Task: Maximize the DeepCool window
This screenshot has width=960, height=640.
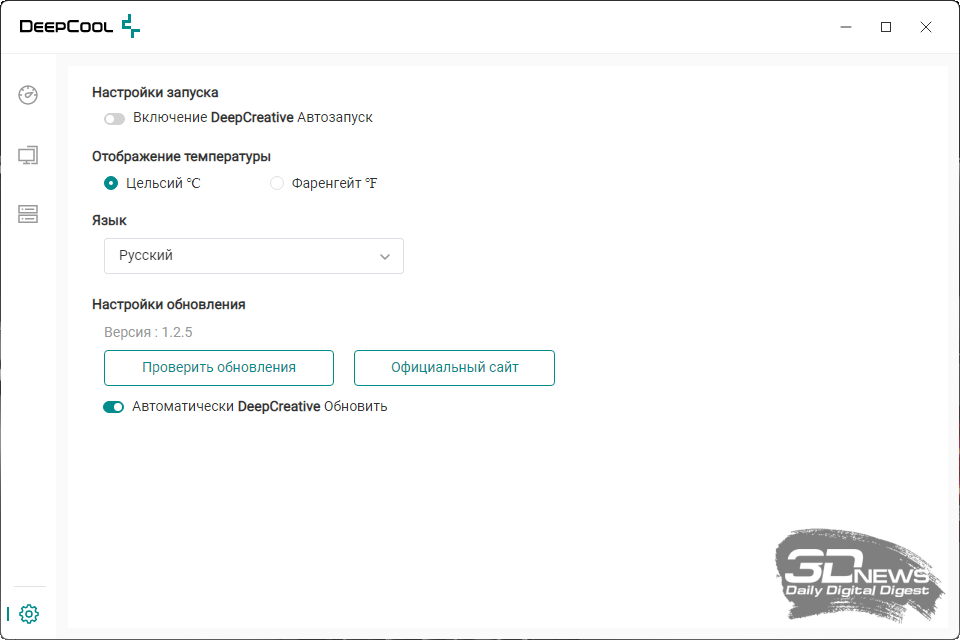Action: point(886,27)
